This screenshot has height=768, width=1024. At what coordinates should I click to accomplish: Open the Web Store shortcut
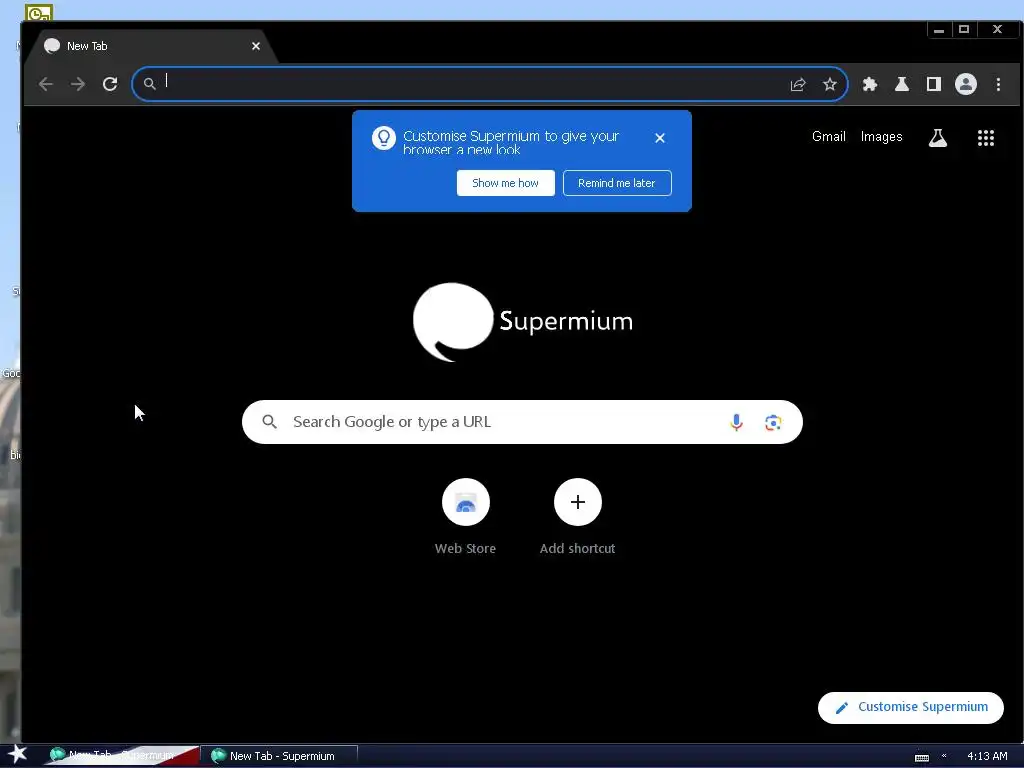click(465, 517)
